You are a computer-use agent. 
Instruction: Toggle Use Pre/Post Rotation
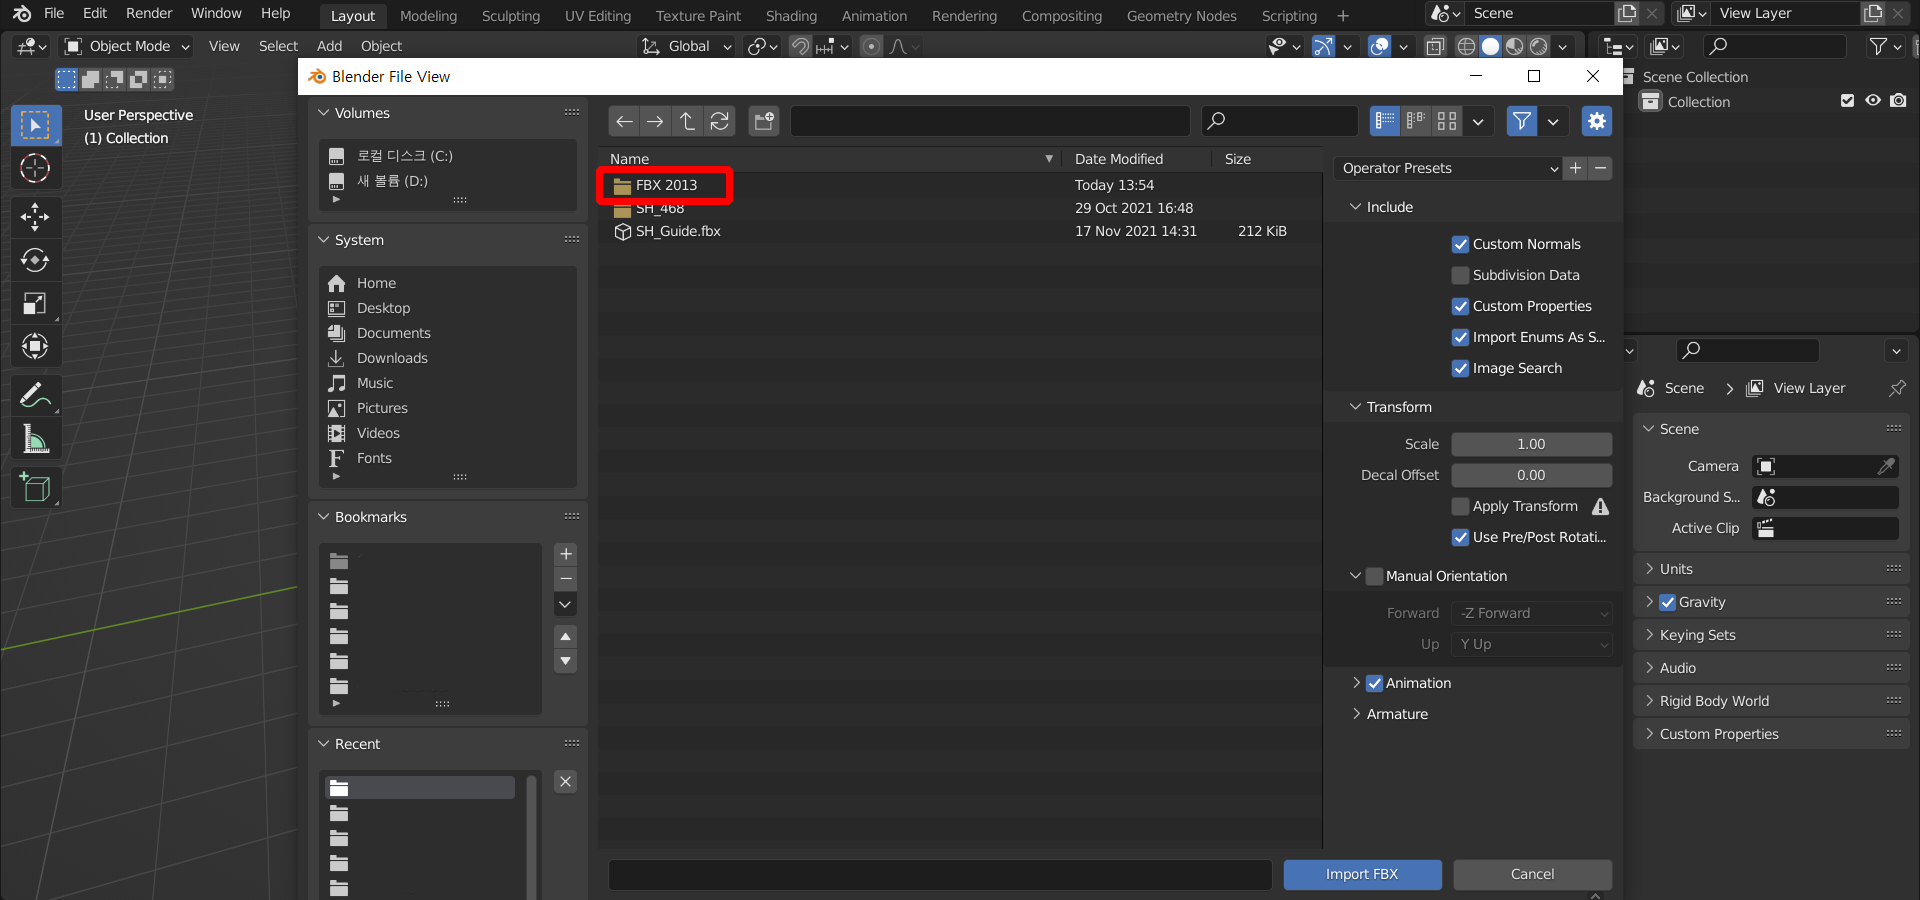click(x=1460, y=537)
